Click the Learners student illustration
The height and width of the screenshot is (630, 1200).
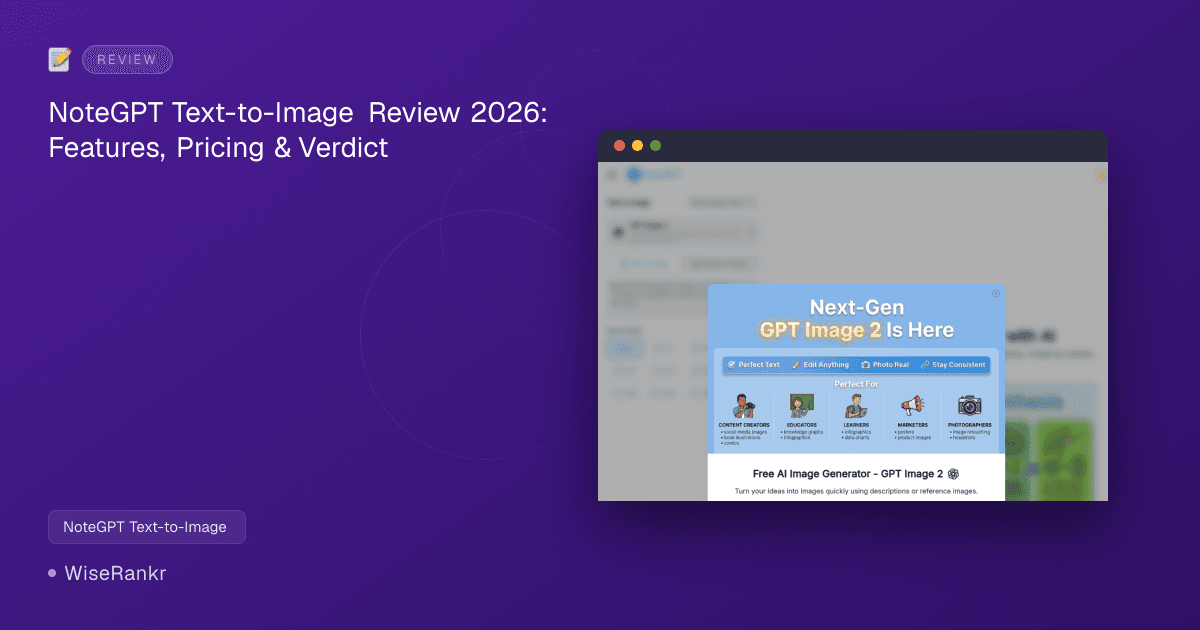coord(855,406)
